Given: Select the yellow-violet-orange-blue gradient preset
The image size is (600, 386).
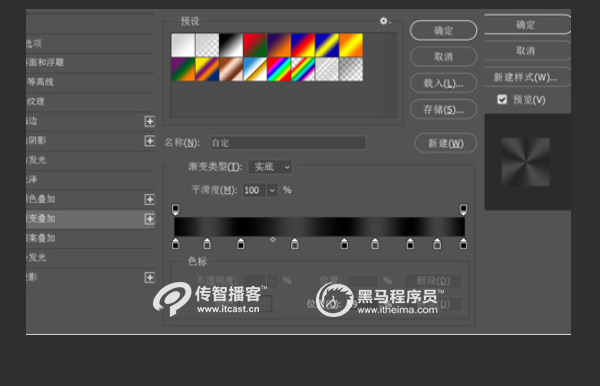Looking at the screenshot, I should point(207,69).
